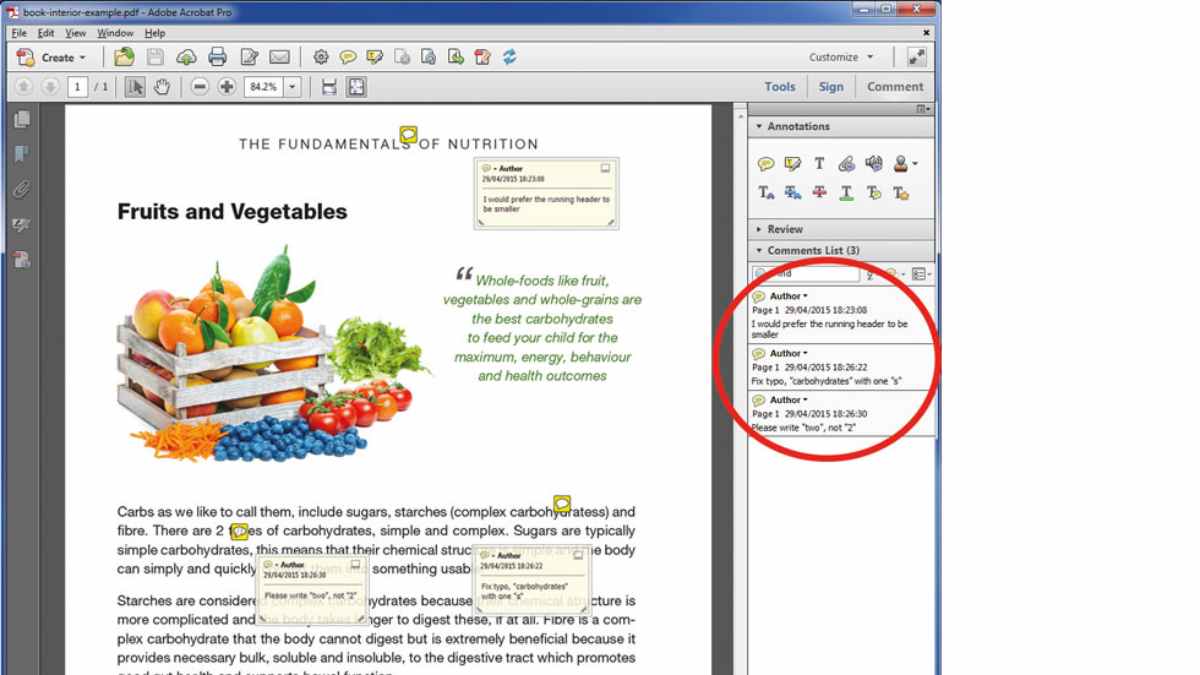Open Page Thumbnails in left sidebar

(x=21, y=120)
